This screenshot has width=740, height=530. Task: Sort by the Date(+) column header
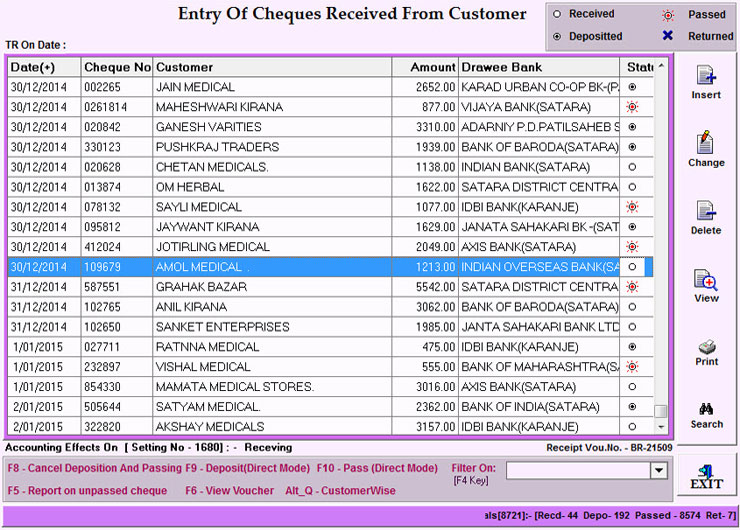(x=44, y=67)
